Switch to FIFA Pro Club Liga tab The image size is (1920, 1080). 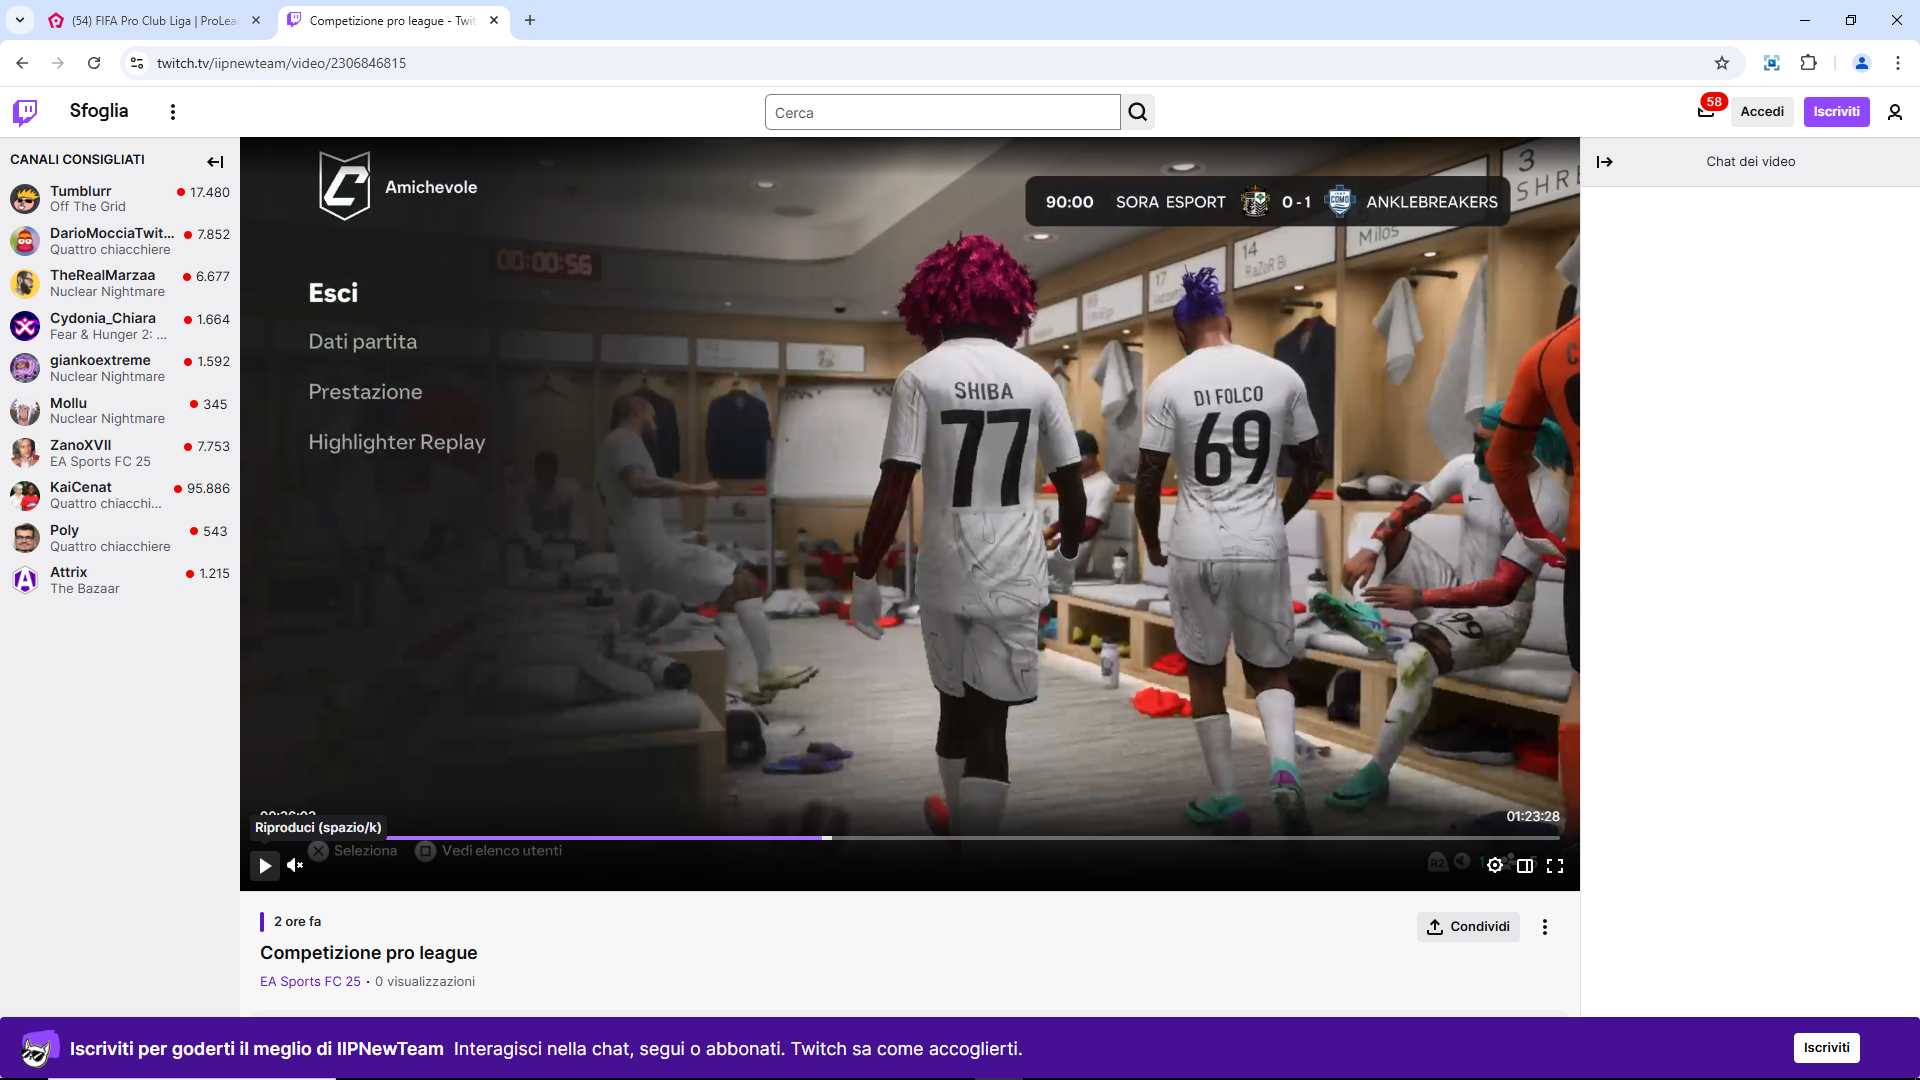(154, 20)
